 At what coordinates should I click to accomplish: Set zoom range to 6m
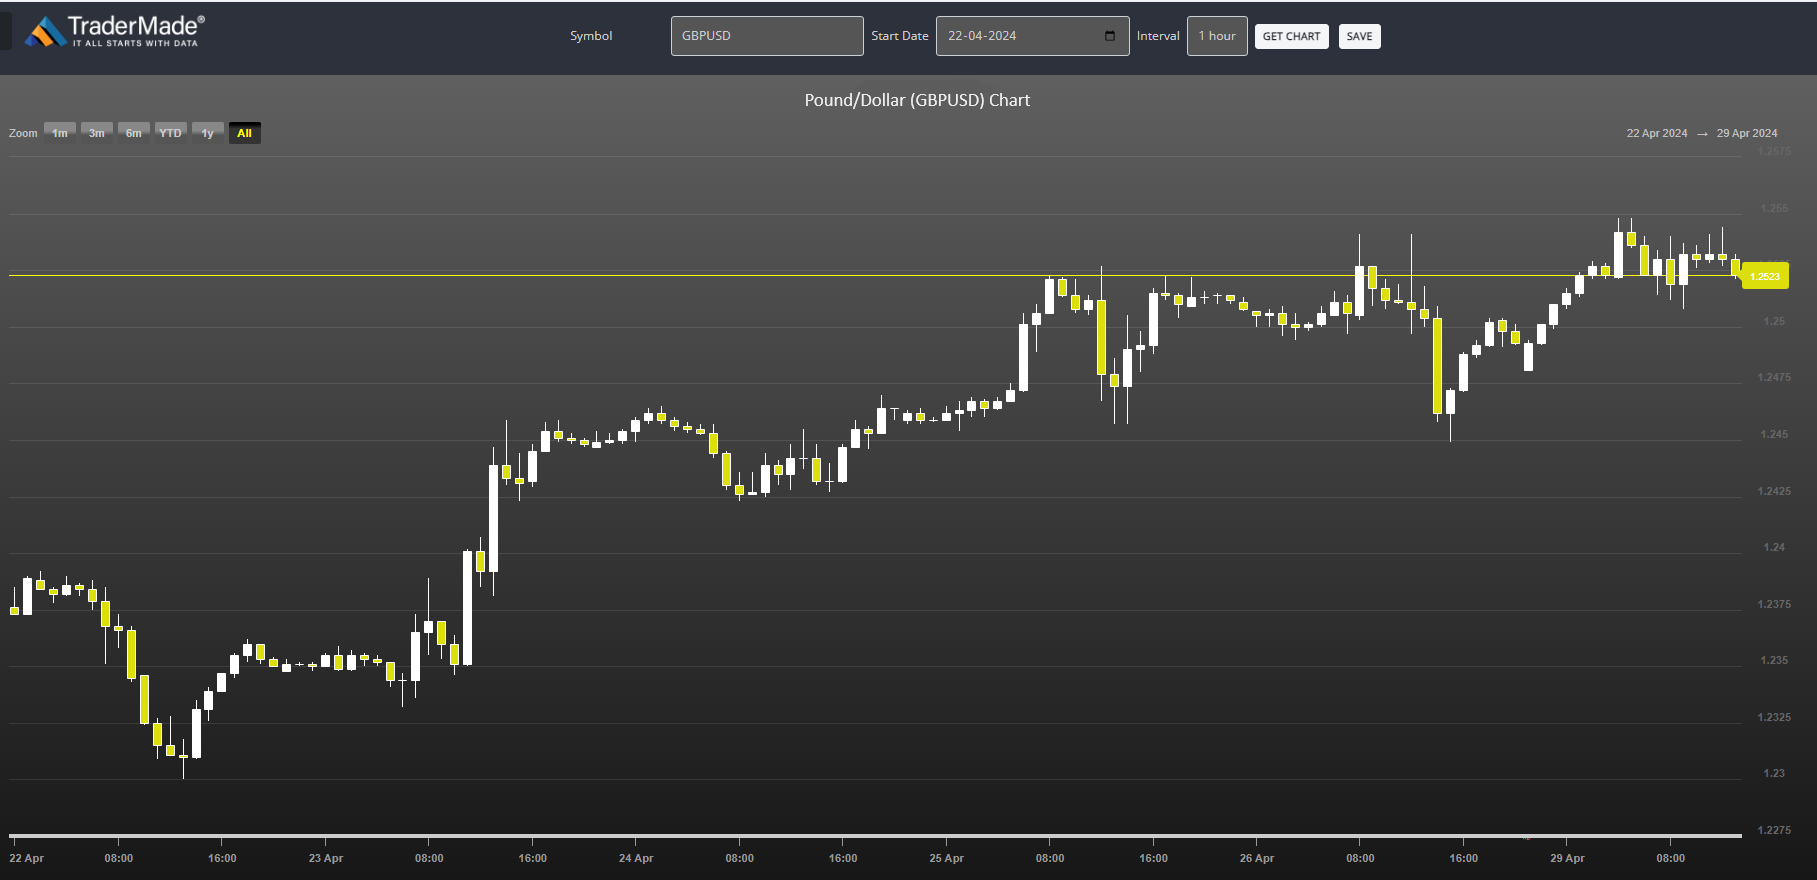pyautogui.click(x=134, y=133)
